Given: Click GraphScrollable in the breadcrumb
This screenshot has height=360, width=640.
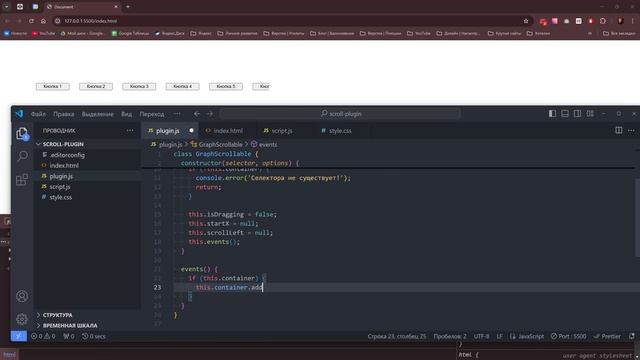Looking at the screenshot, I should pyautogui.click(x=220, y=144).
